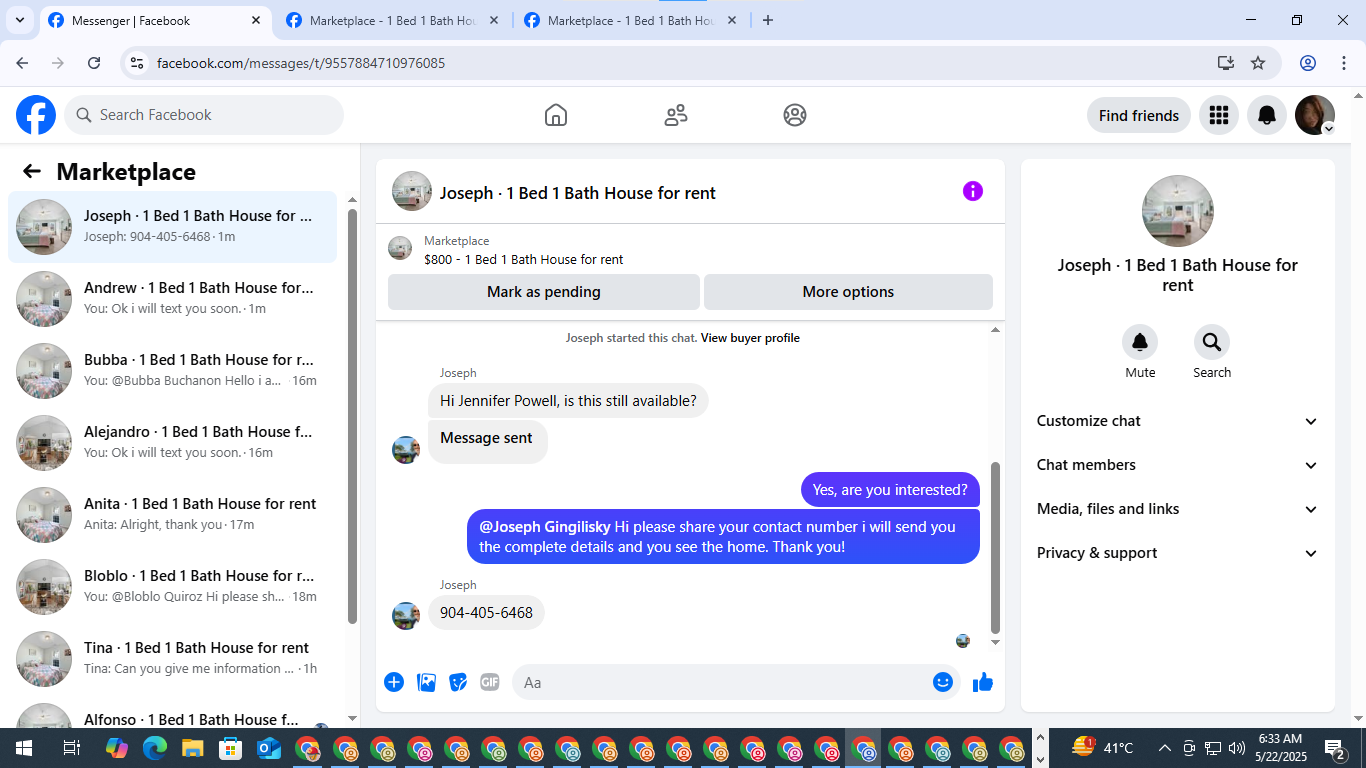This screenshot has height=768, width=1366.
Task: Reload the current page
Action: click(x=94, y=63)
